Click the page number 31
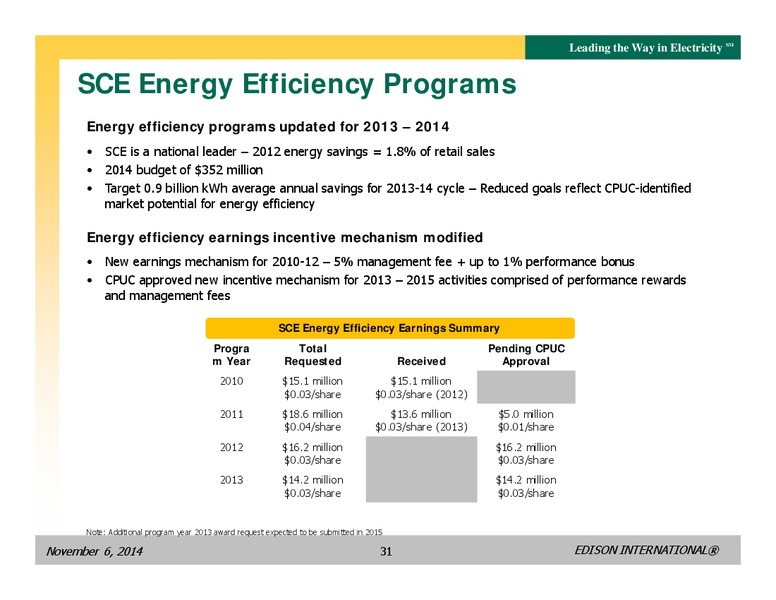The image size is (776, 600). click(x=386, y=551)
